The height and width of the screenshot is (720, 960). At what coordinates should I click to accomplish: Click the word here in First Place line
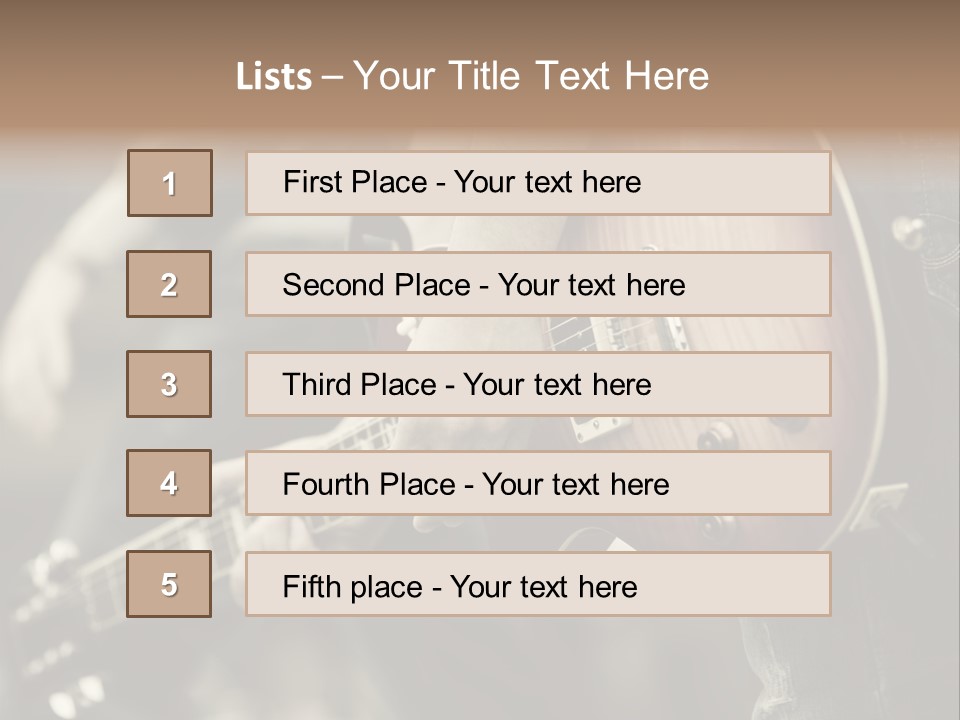pyautogui.click(x=608, y=182)
